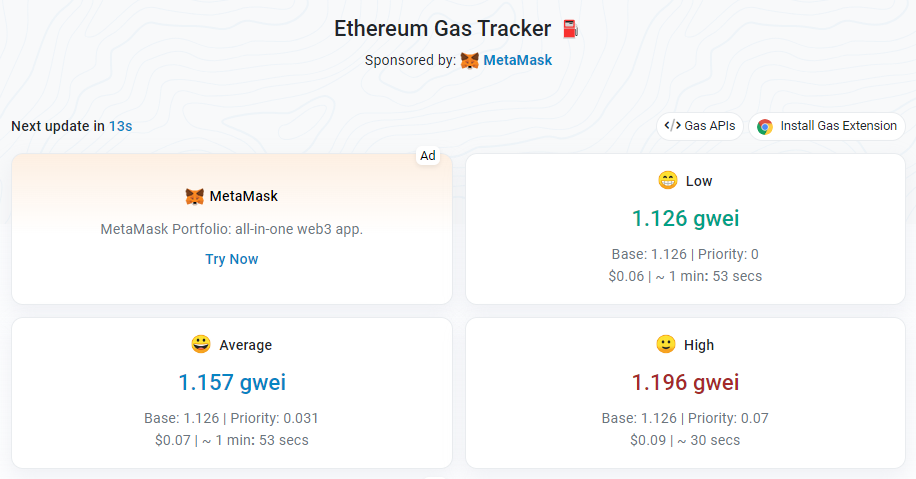The image size is (916, 479).
Task: Open the MetaMask sponsor link in header
Action: [517, 60]
